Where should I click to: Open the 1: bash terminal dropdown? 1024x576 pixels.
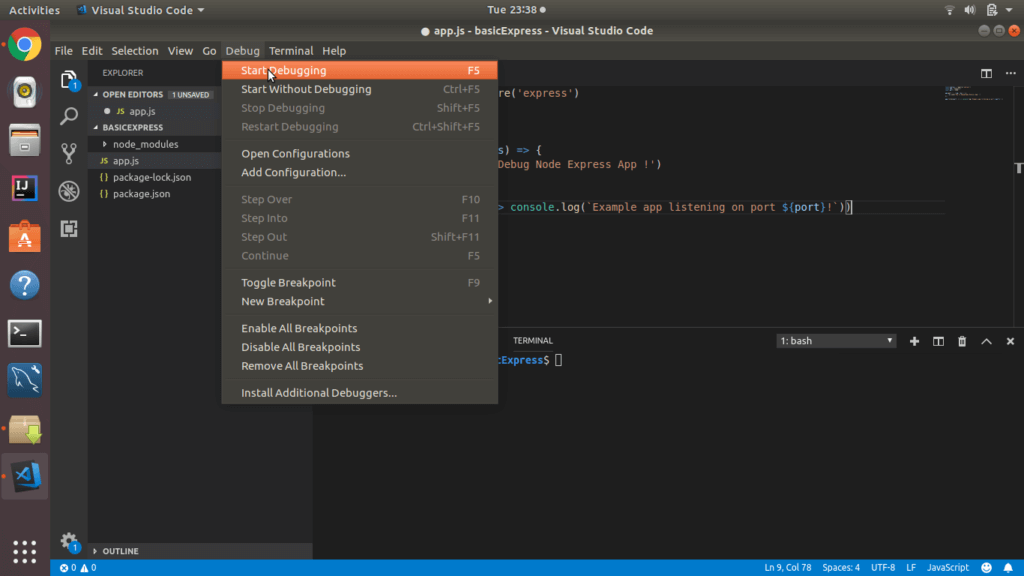tap(836, 341)
